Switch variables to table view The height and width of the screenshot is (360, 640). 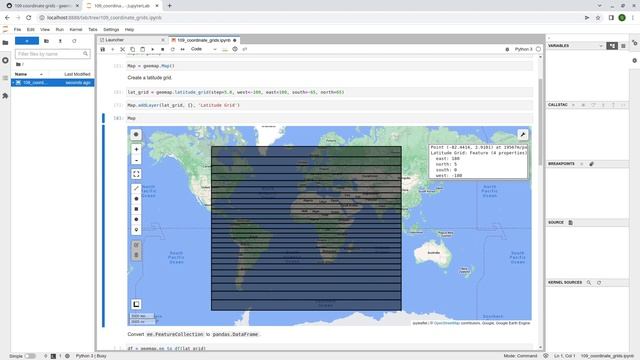tap(623, 46)
